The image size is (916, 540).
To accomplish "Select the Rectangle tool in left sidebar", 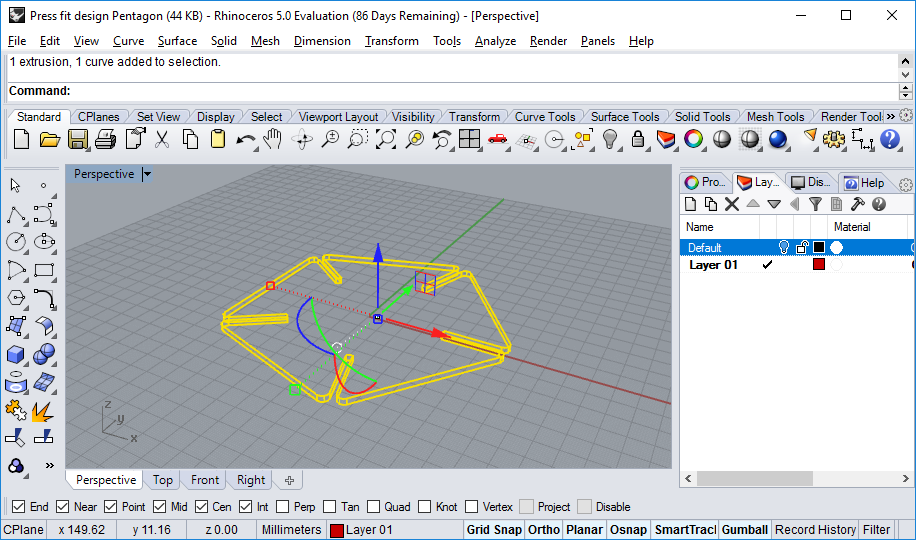I will pyautogui.click(x=44, y=270).
